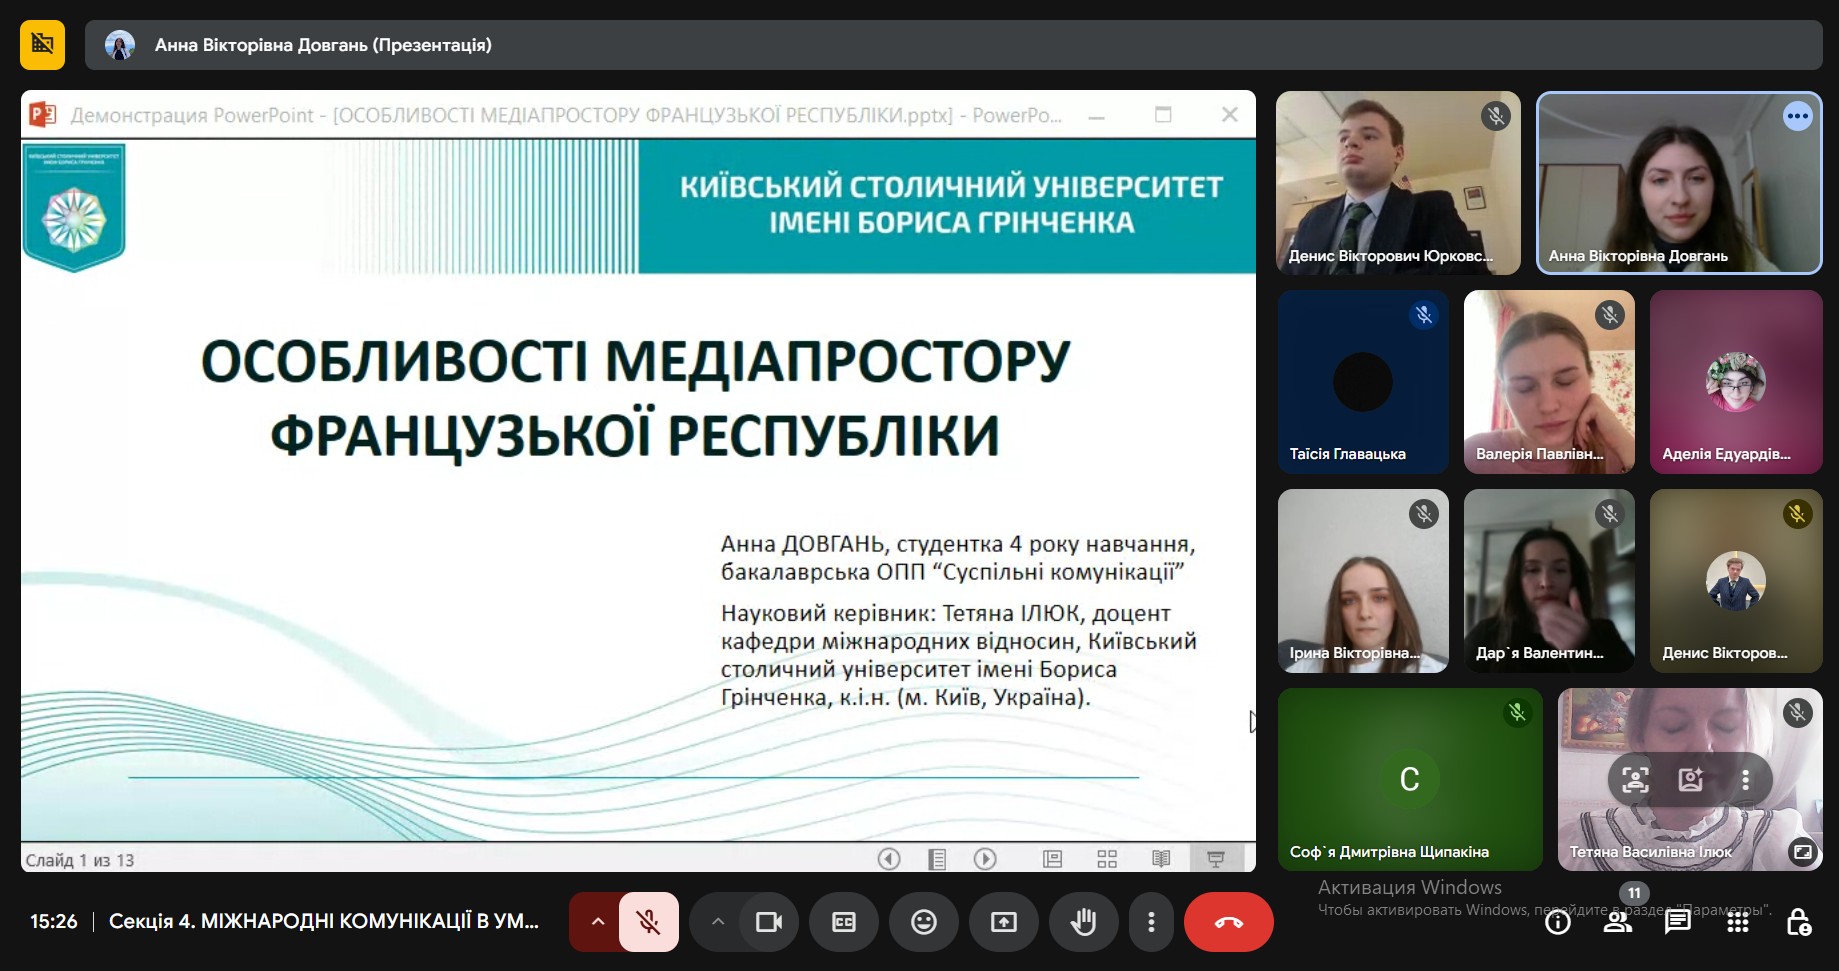1839x971 pixels.
Task: Apply visual effects on Тетяна Василівна Ілюк tile
Action: pos(1690,780)
